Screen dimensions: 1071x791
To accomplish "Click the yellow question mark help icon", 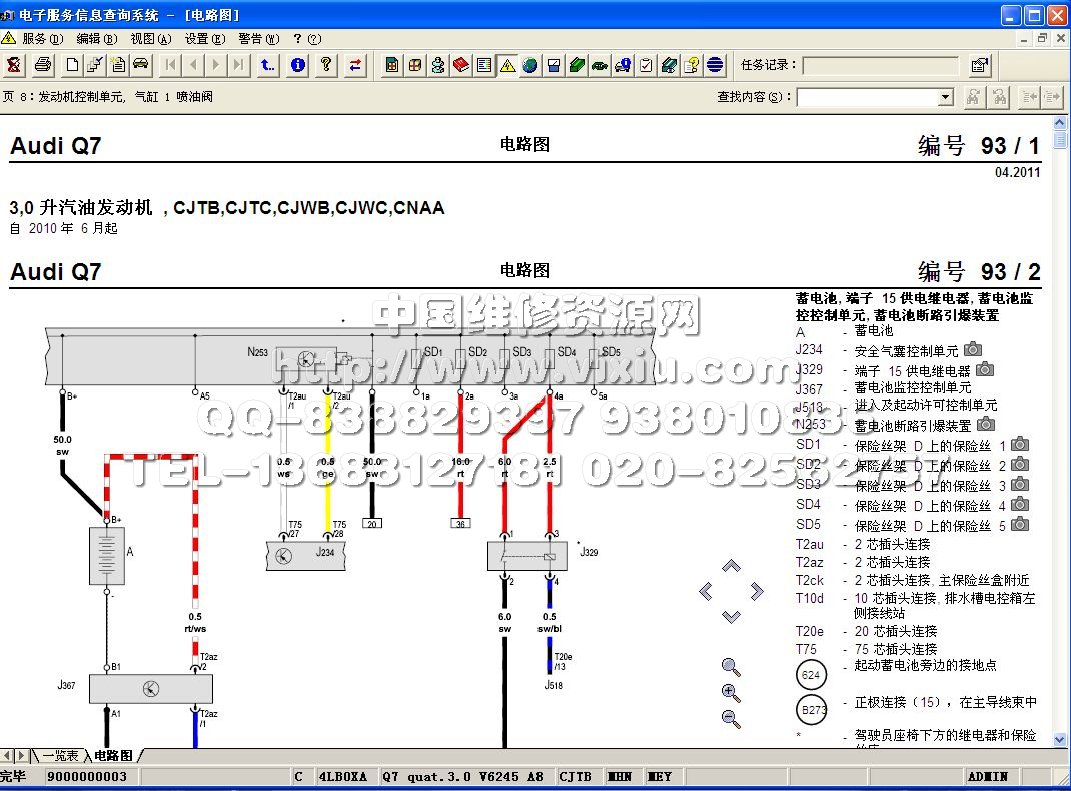I will (326, 66).
